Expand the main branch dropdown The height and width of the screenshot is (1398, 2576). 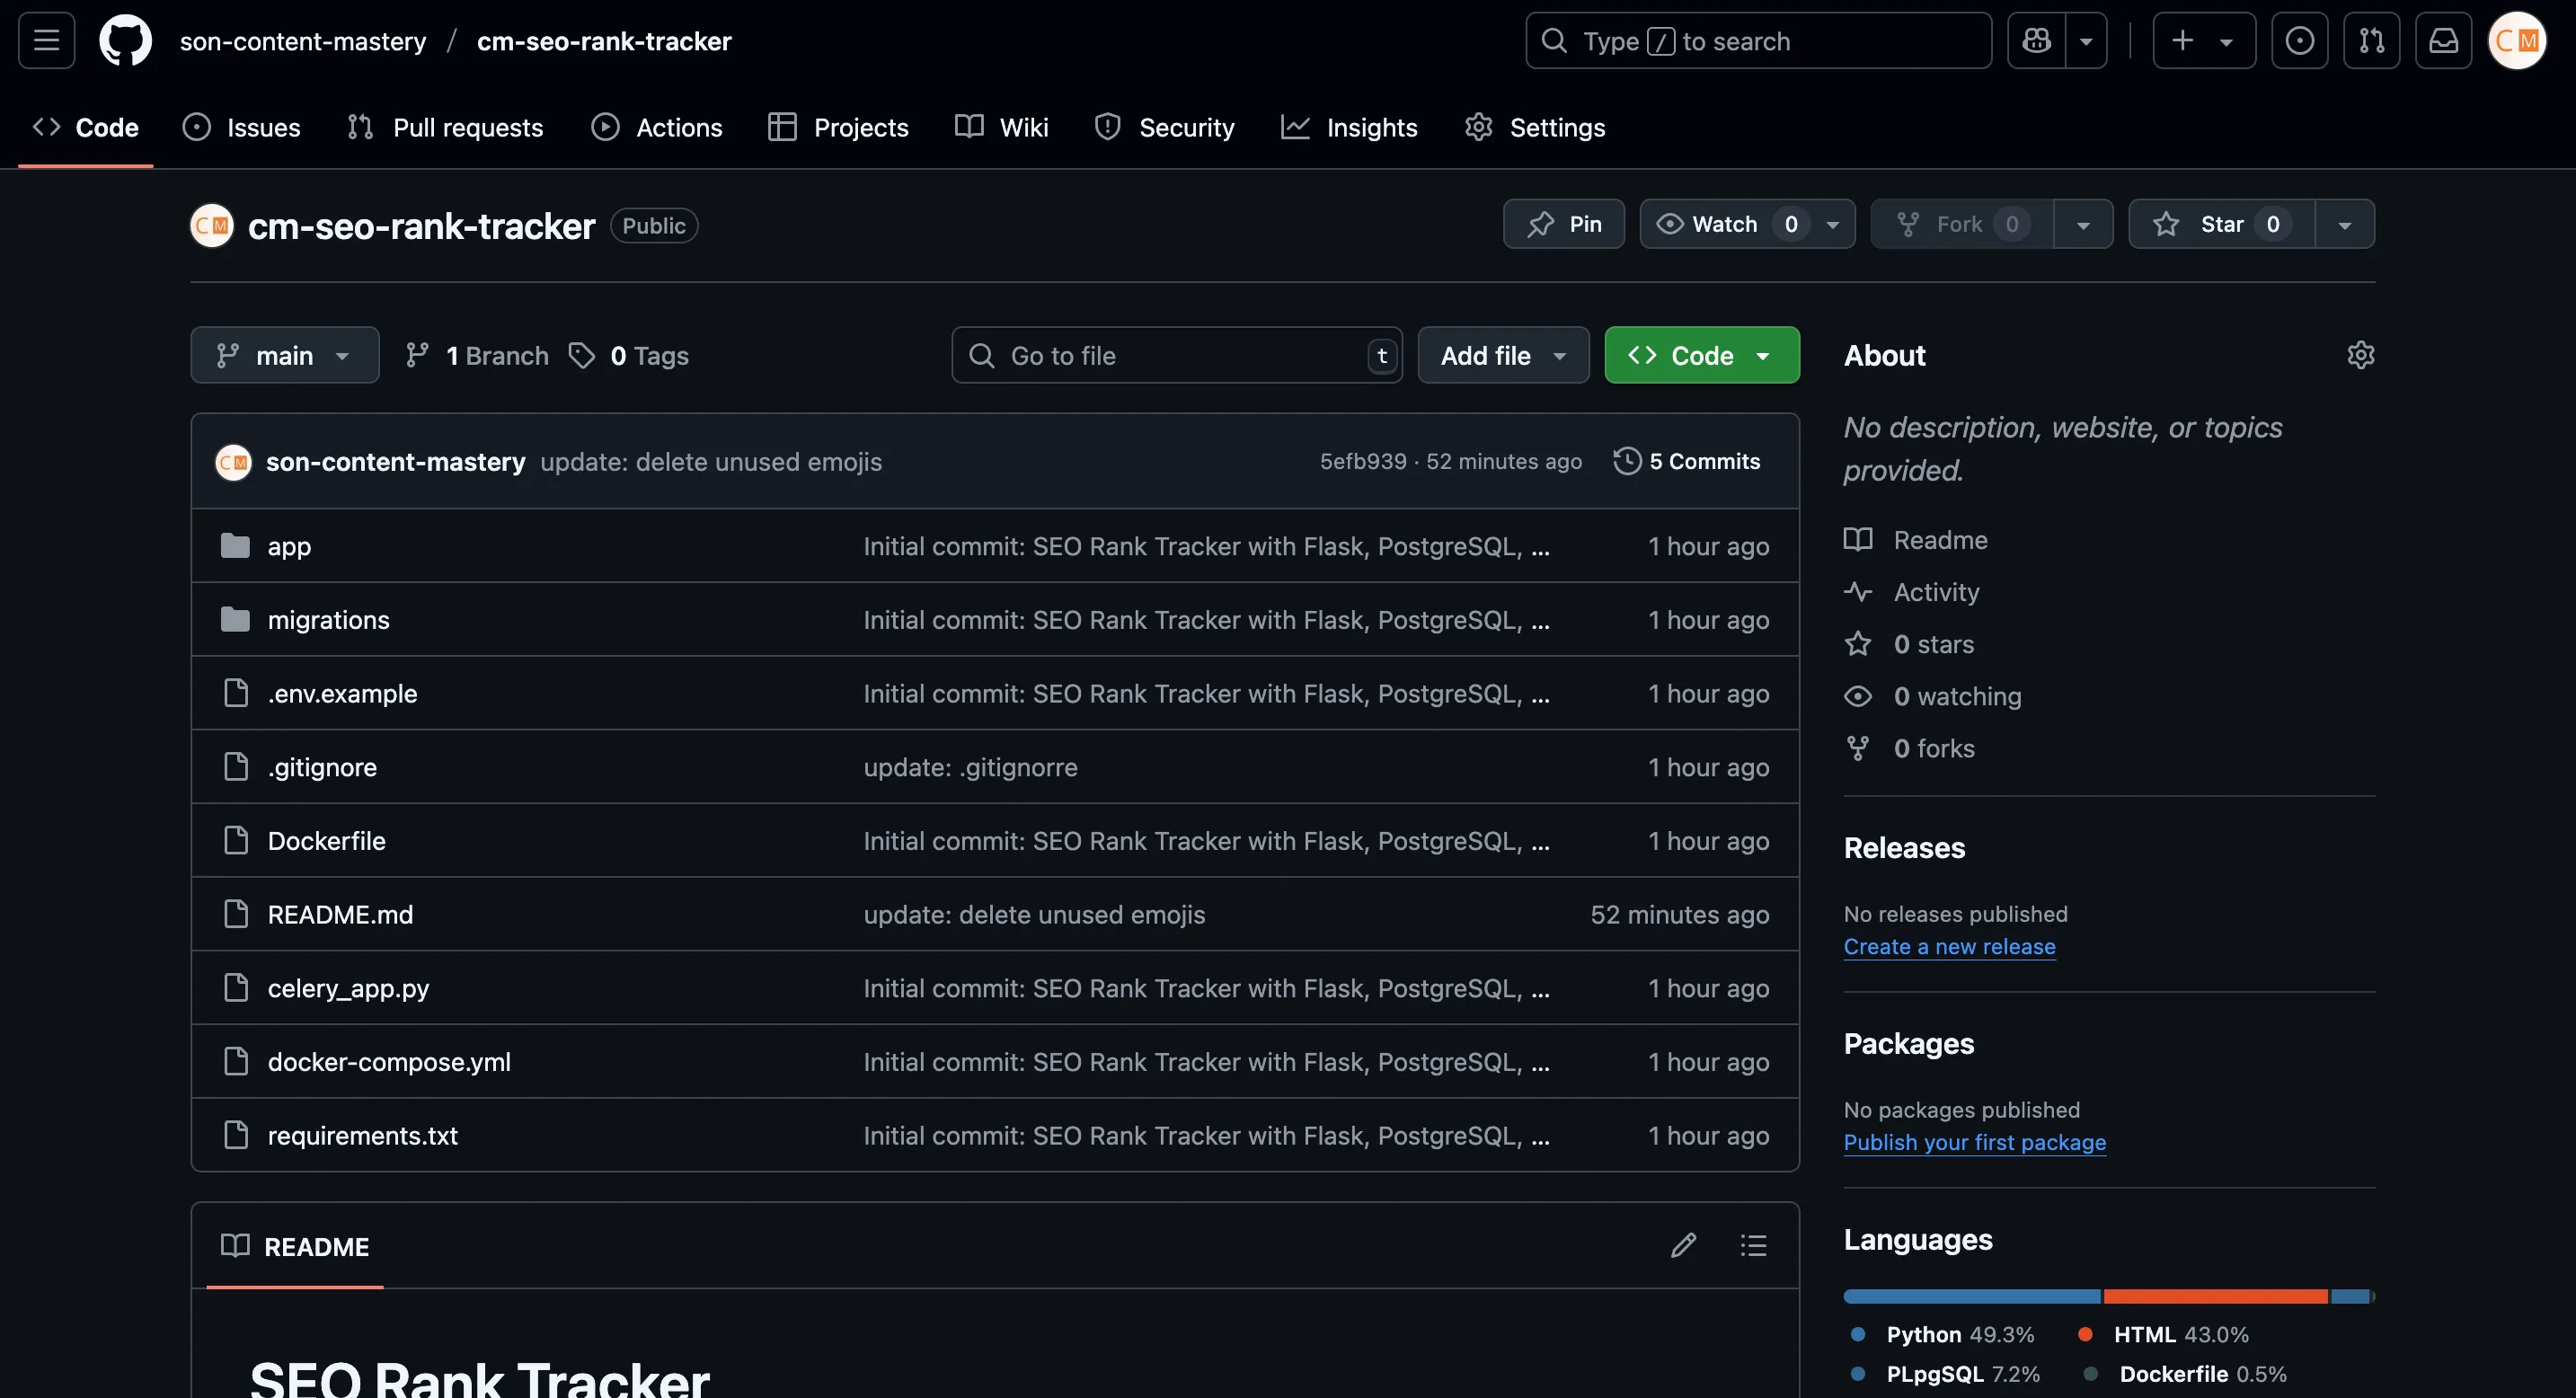tap(284, 356)
